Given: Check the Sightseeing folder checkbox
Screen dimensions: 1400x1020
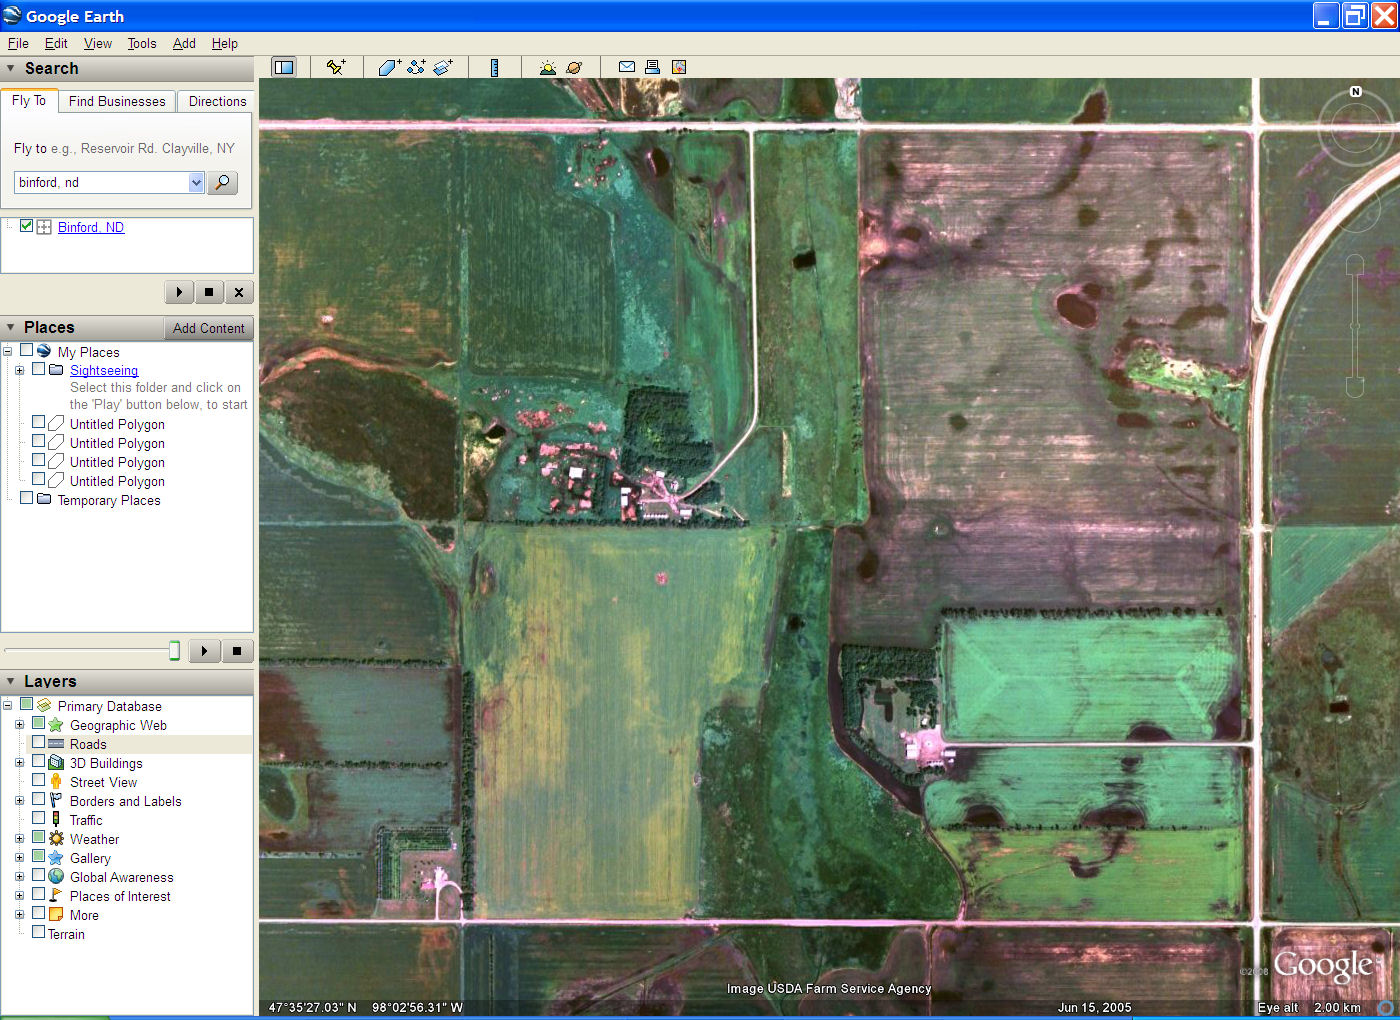Looking at the screenshot, I should 38,369.
